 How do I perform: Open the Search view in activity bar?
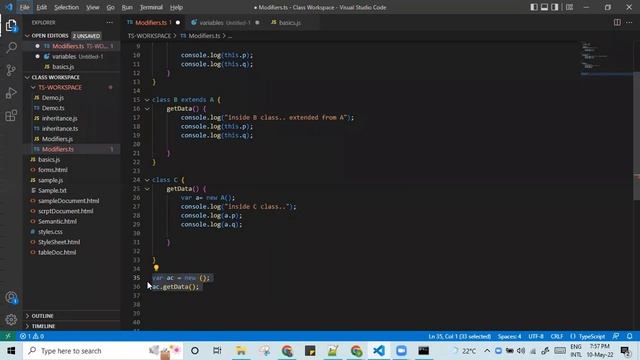[x=11, y=48]
